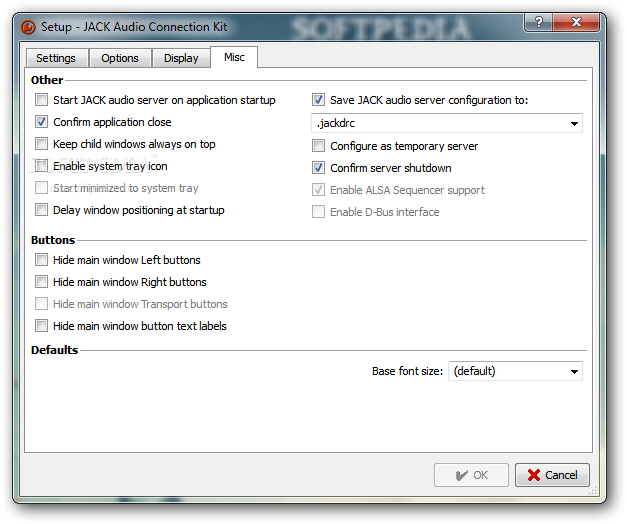Toggle Keep child windows always on top
Screen dimensions: 627x524
point(42,144)
